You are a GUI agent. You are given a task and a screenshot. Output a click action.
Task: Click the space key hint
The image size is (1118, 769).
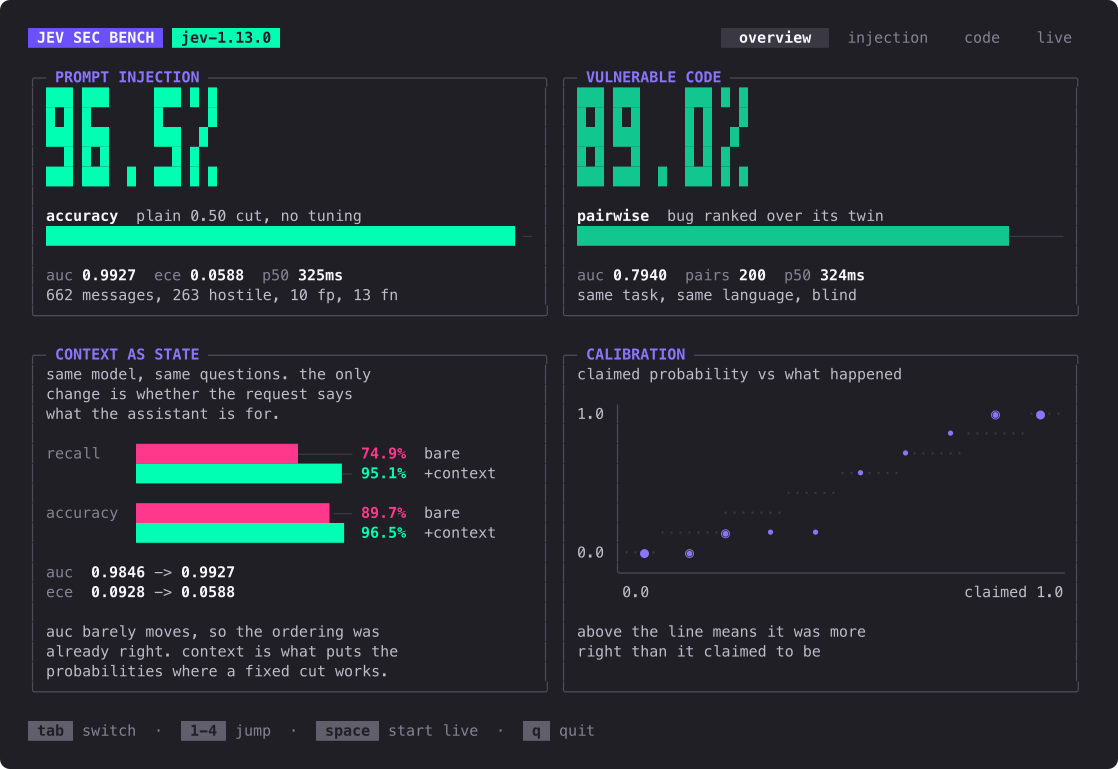[x=347, y=731]
